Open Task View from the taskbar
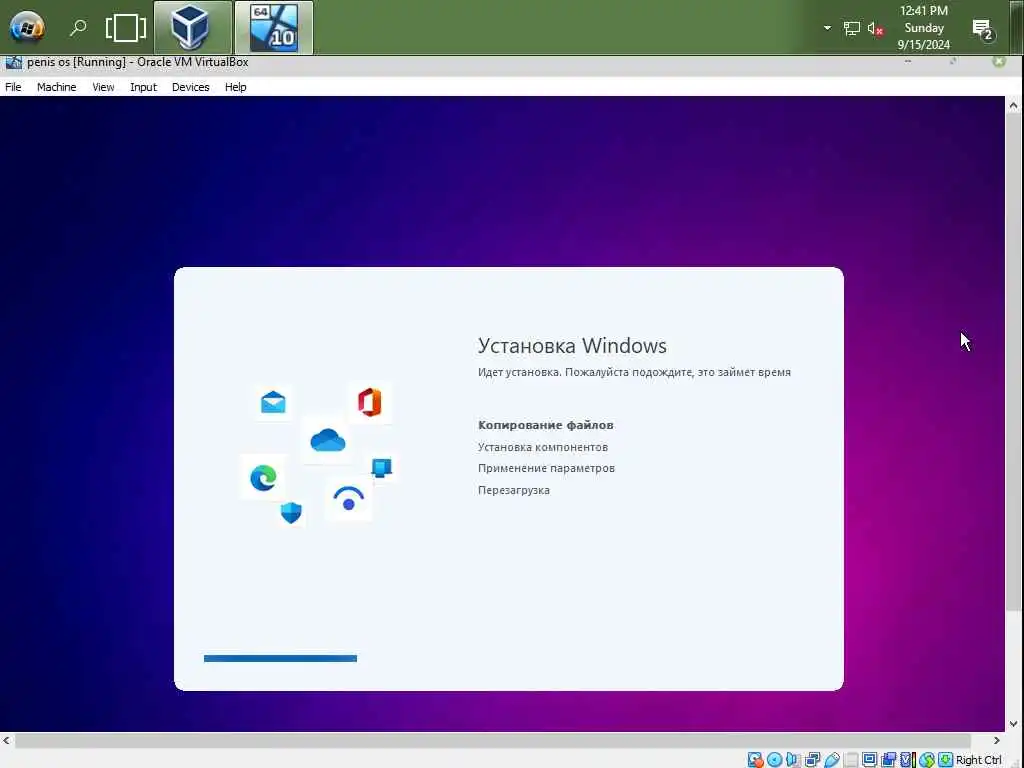Viewport: 1024px width, 768px height. point(125,27)
